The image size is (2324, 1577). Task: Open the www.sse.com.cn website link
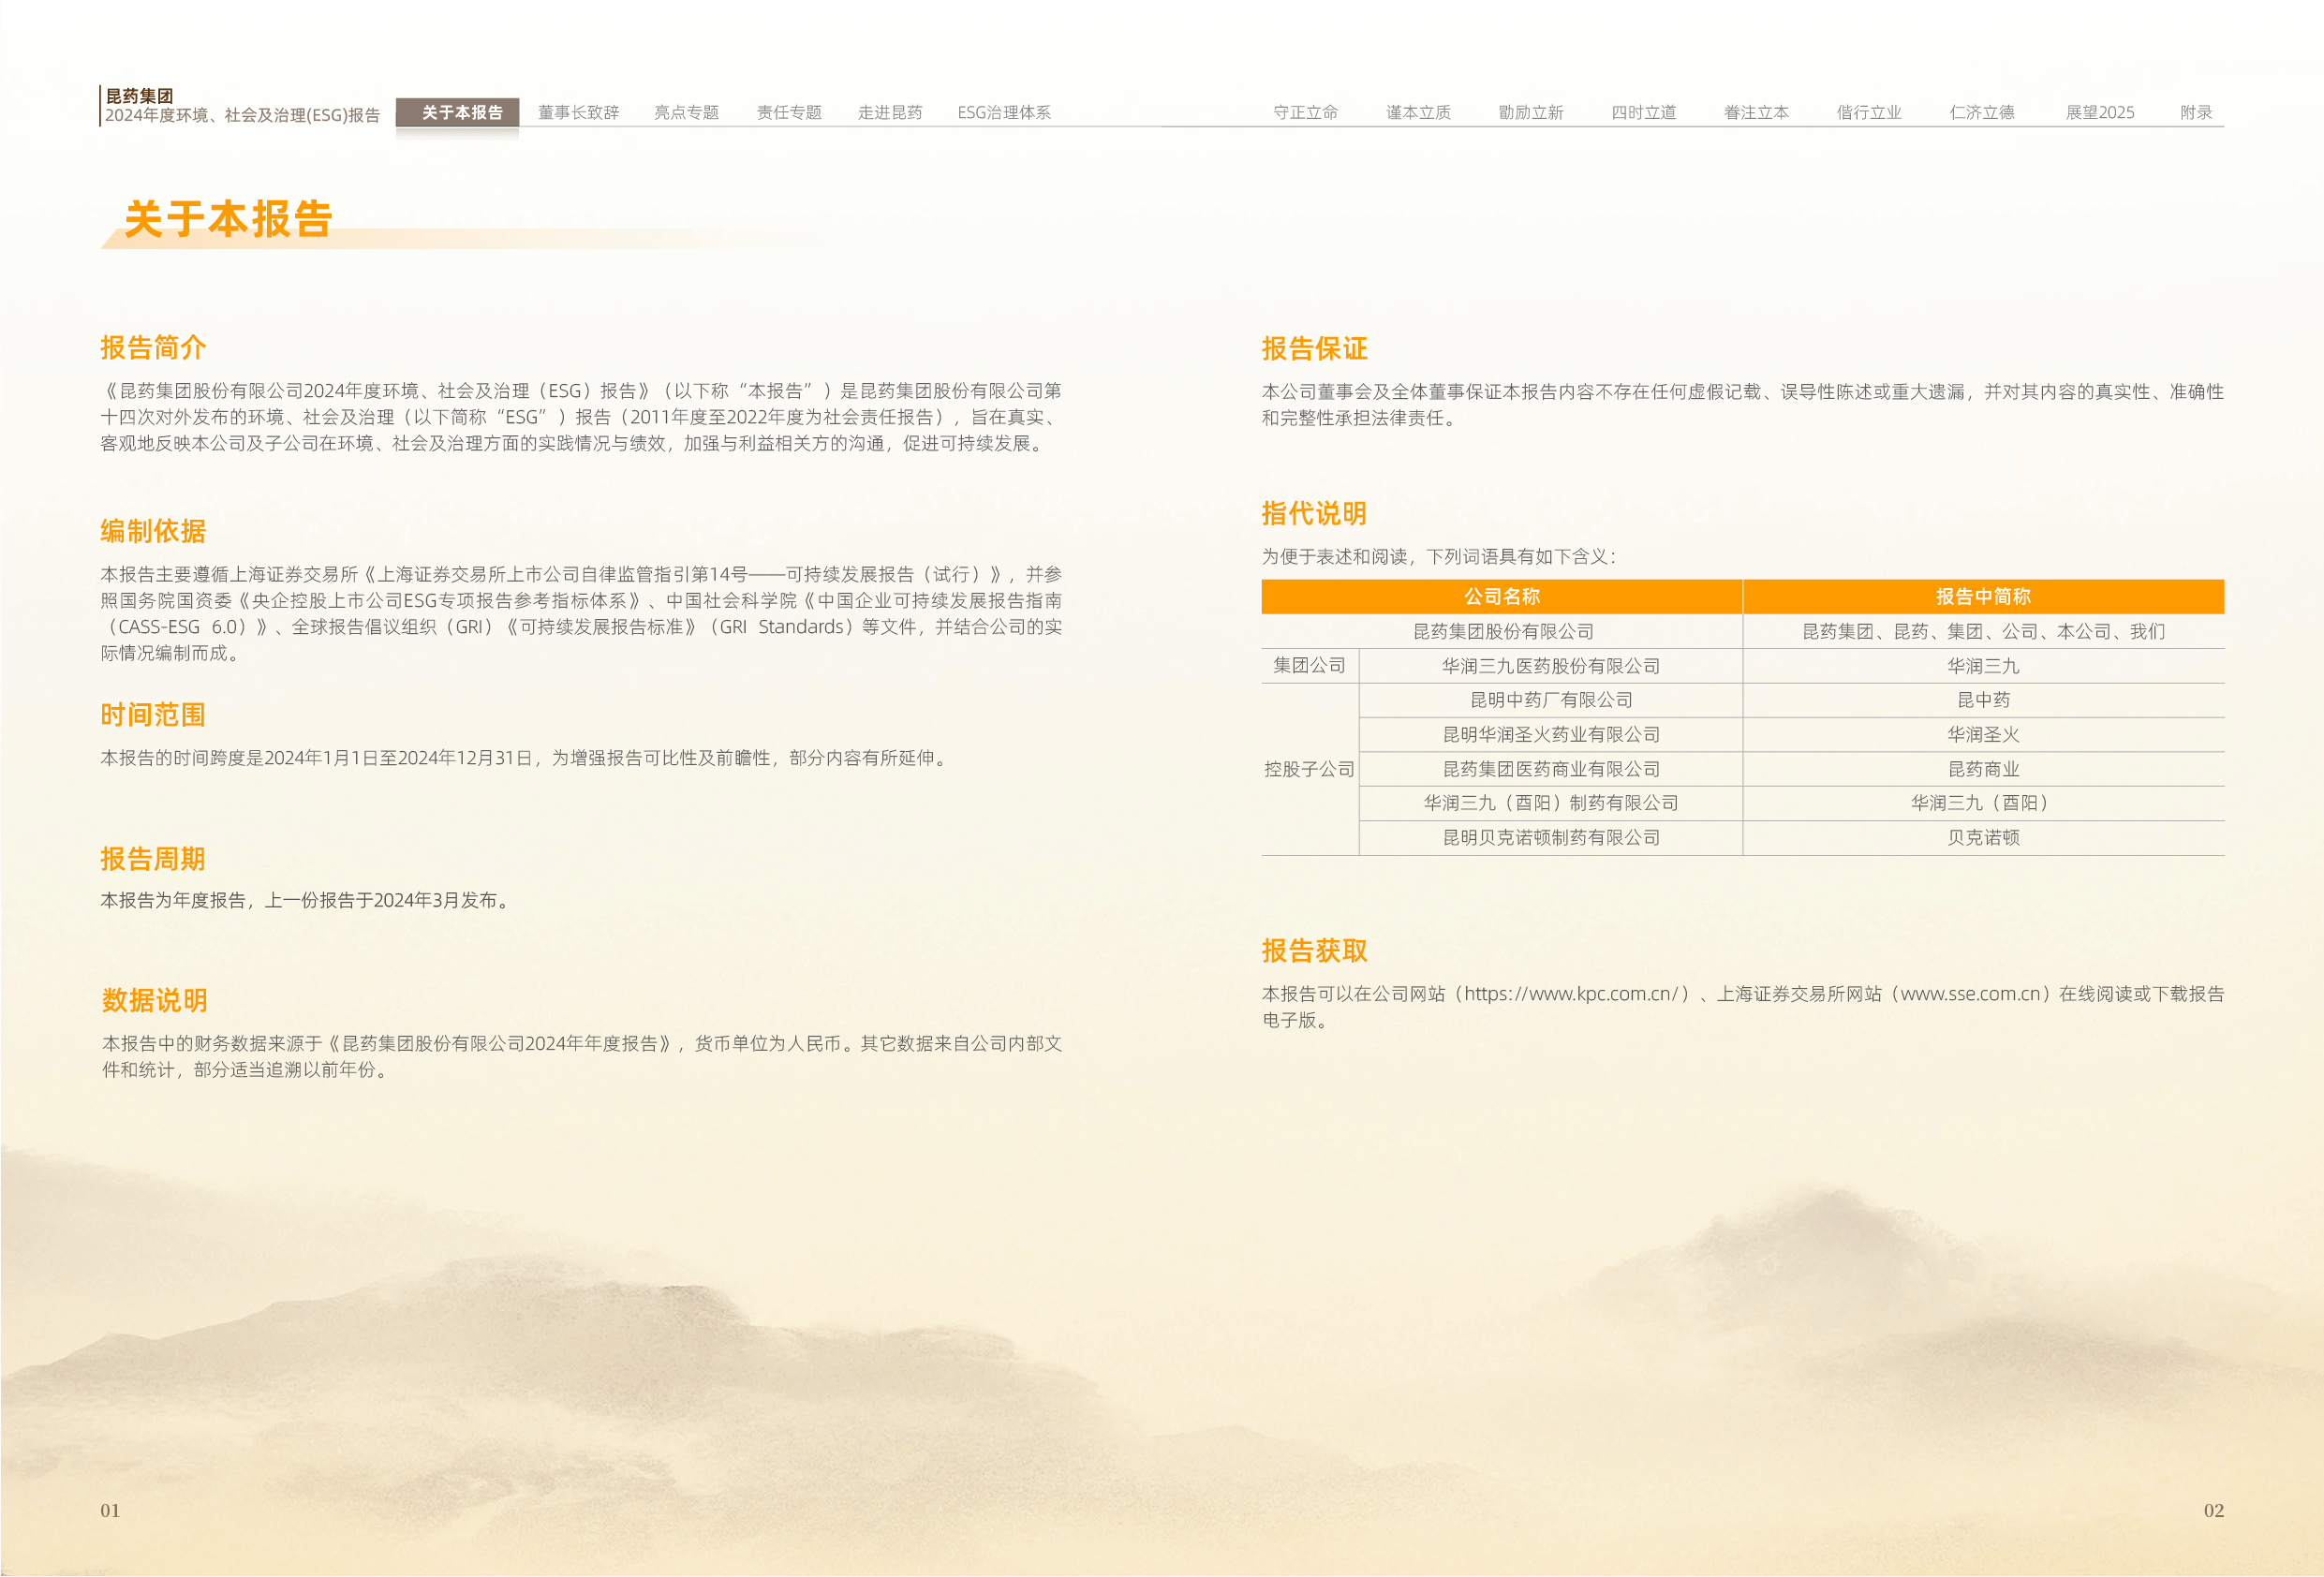pyautogui.click(x=1970, y=994)
